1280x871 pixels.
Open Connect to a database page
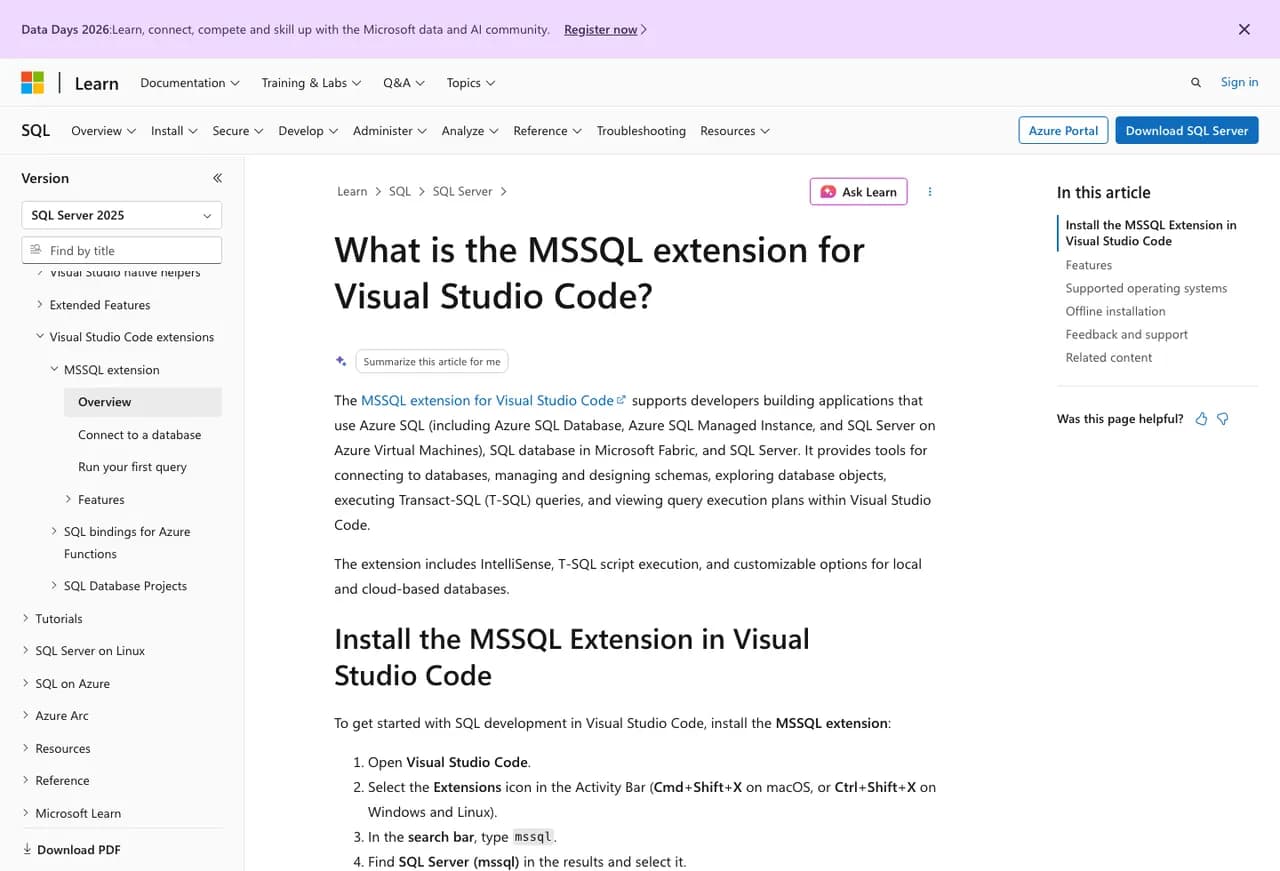140,435
